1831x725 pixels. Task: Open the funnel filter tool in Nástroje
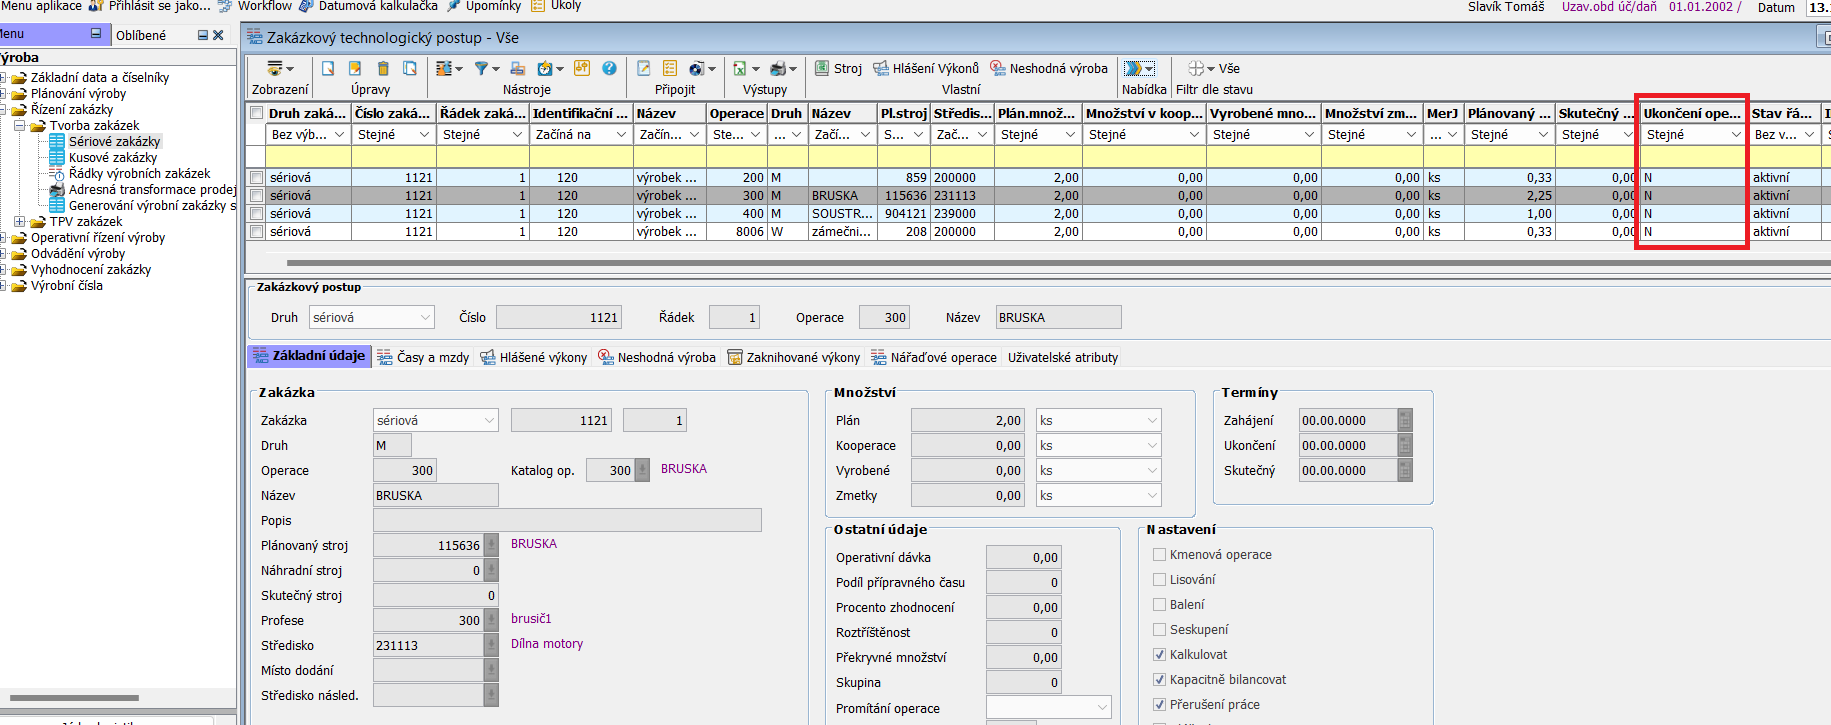[482, 68]
